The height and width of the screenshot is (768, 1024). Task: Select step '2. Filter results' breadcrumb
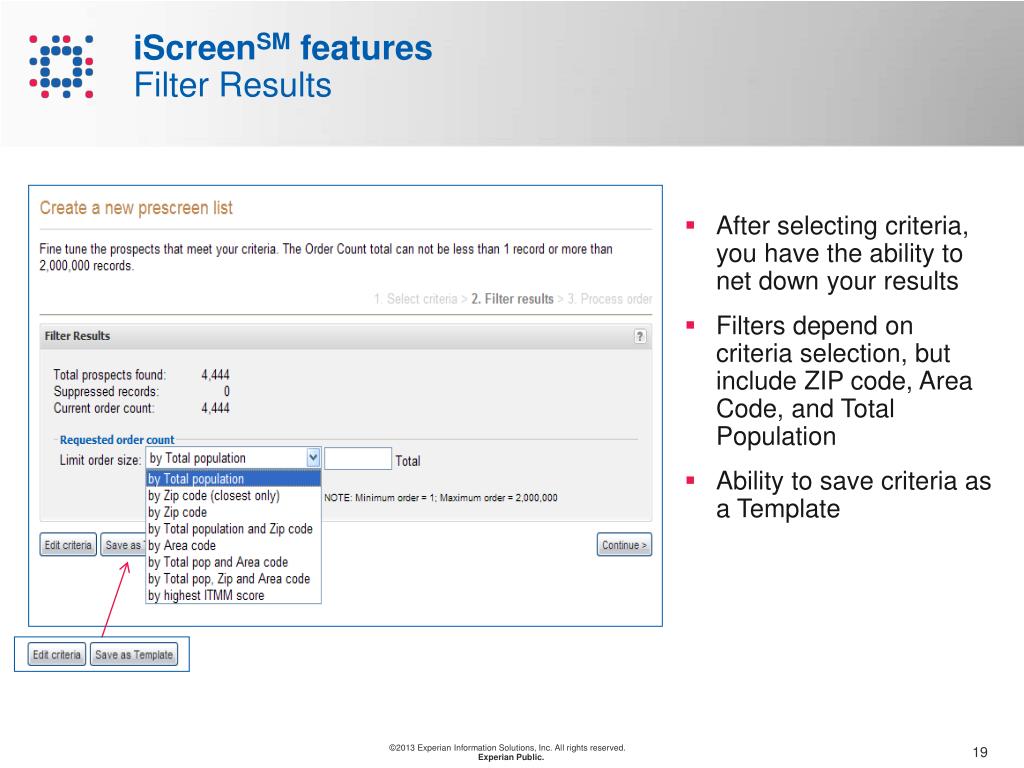(513, 299)
